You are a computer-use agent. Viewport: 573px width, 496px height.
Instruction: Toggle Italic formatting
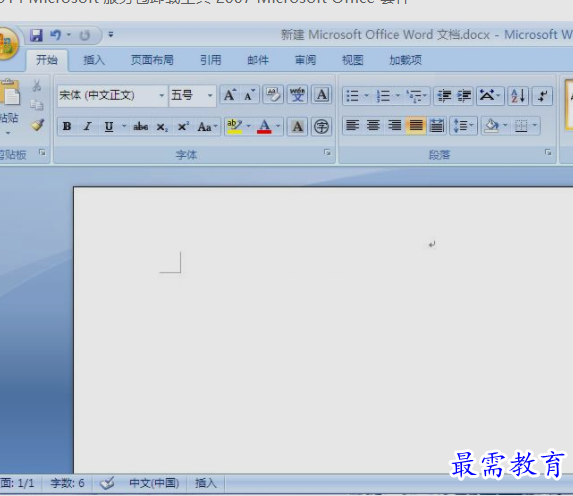(x=87, y=126)
